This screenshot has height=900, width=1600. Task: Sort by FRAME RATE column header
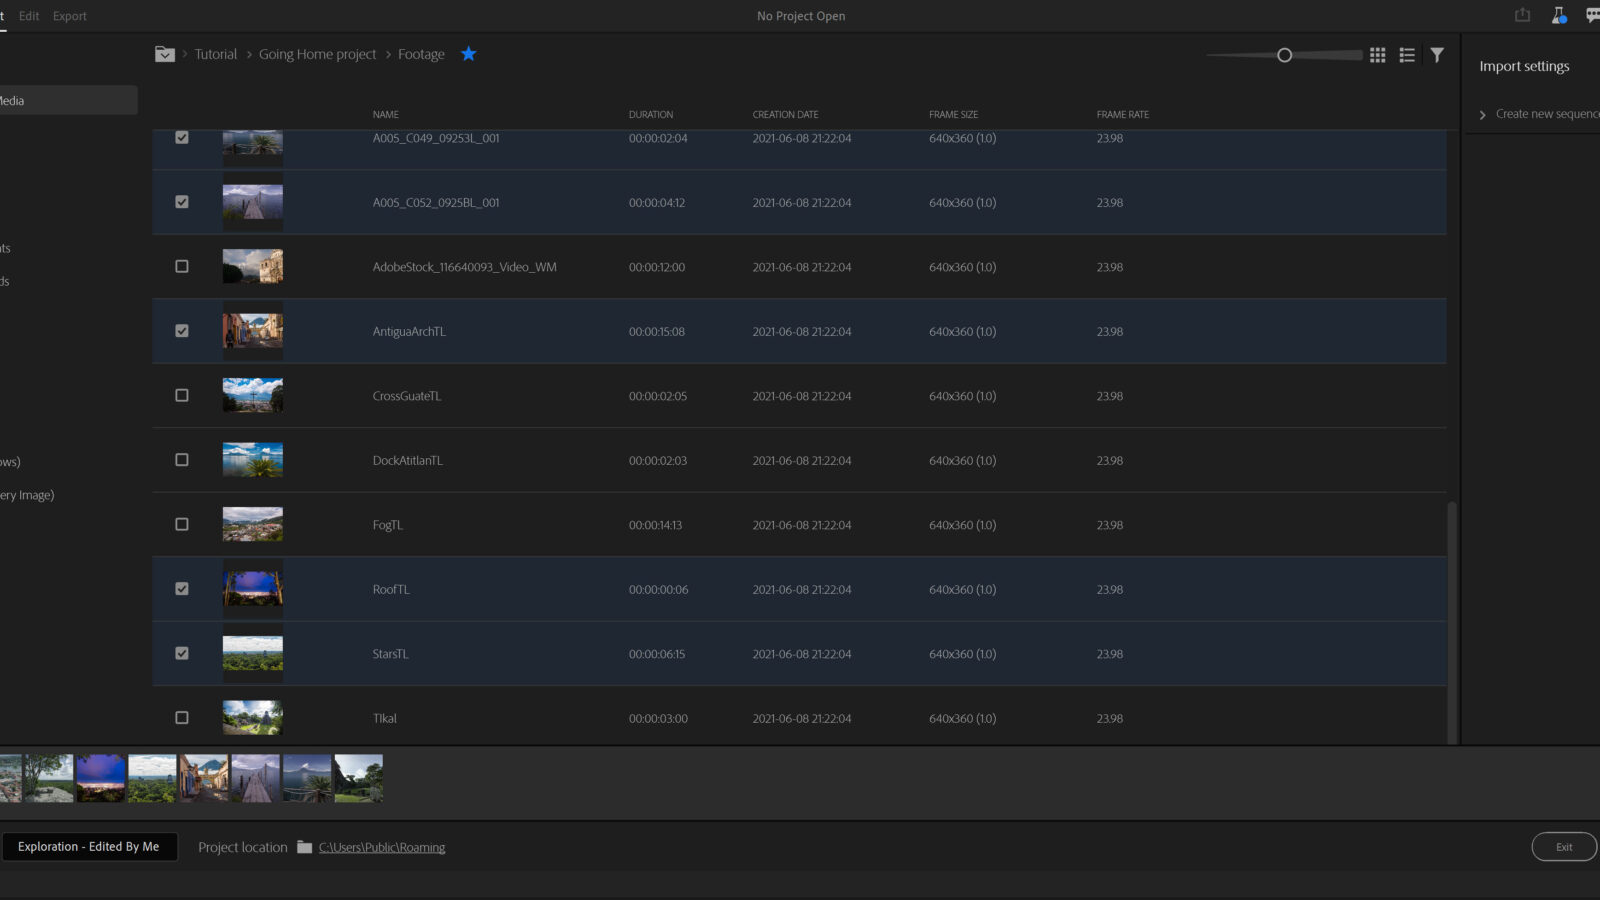pyautogui.click(x=1123, y=115)
